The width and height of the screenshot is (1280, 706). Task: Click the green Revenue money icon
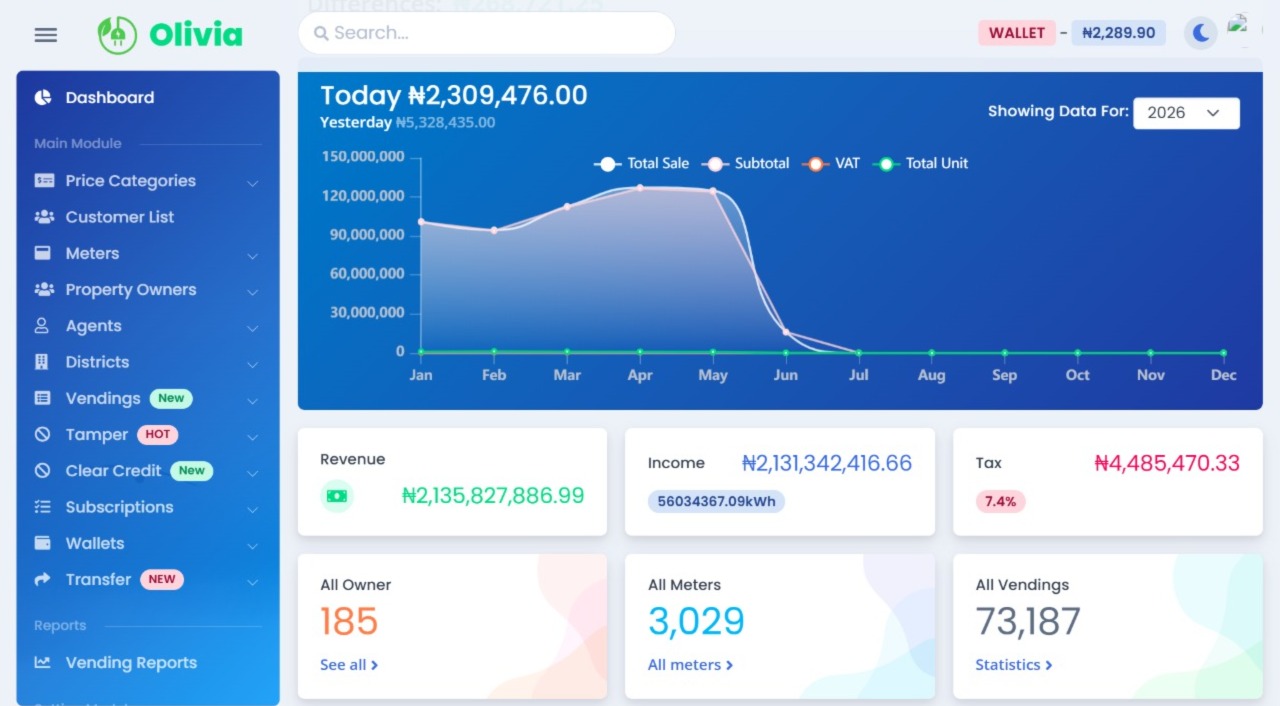337,495
